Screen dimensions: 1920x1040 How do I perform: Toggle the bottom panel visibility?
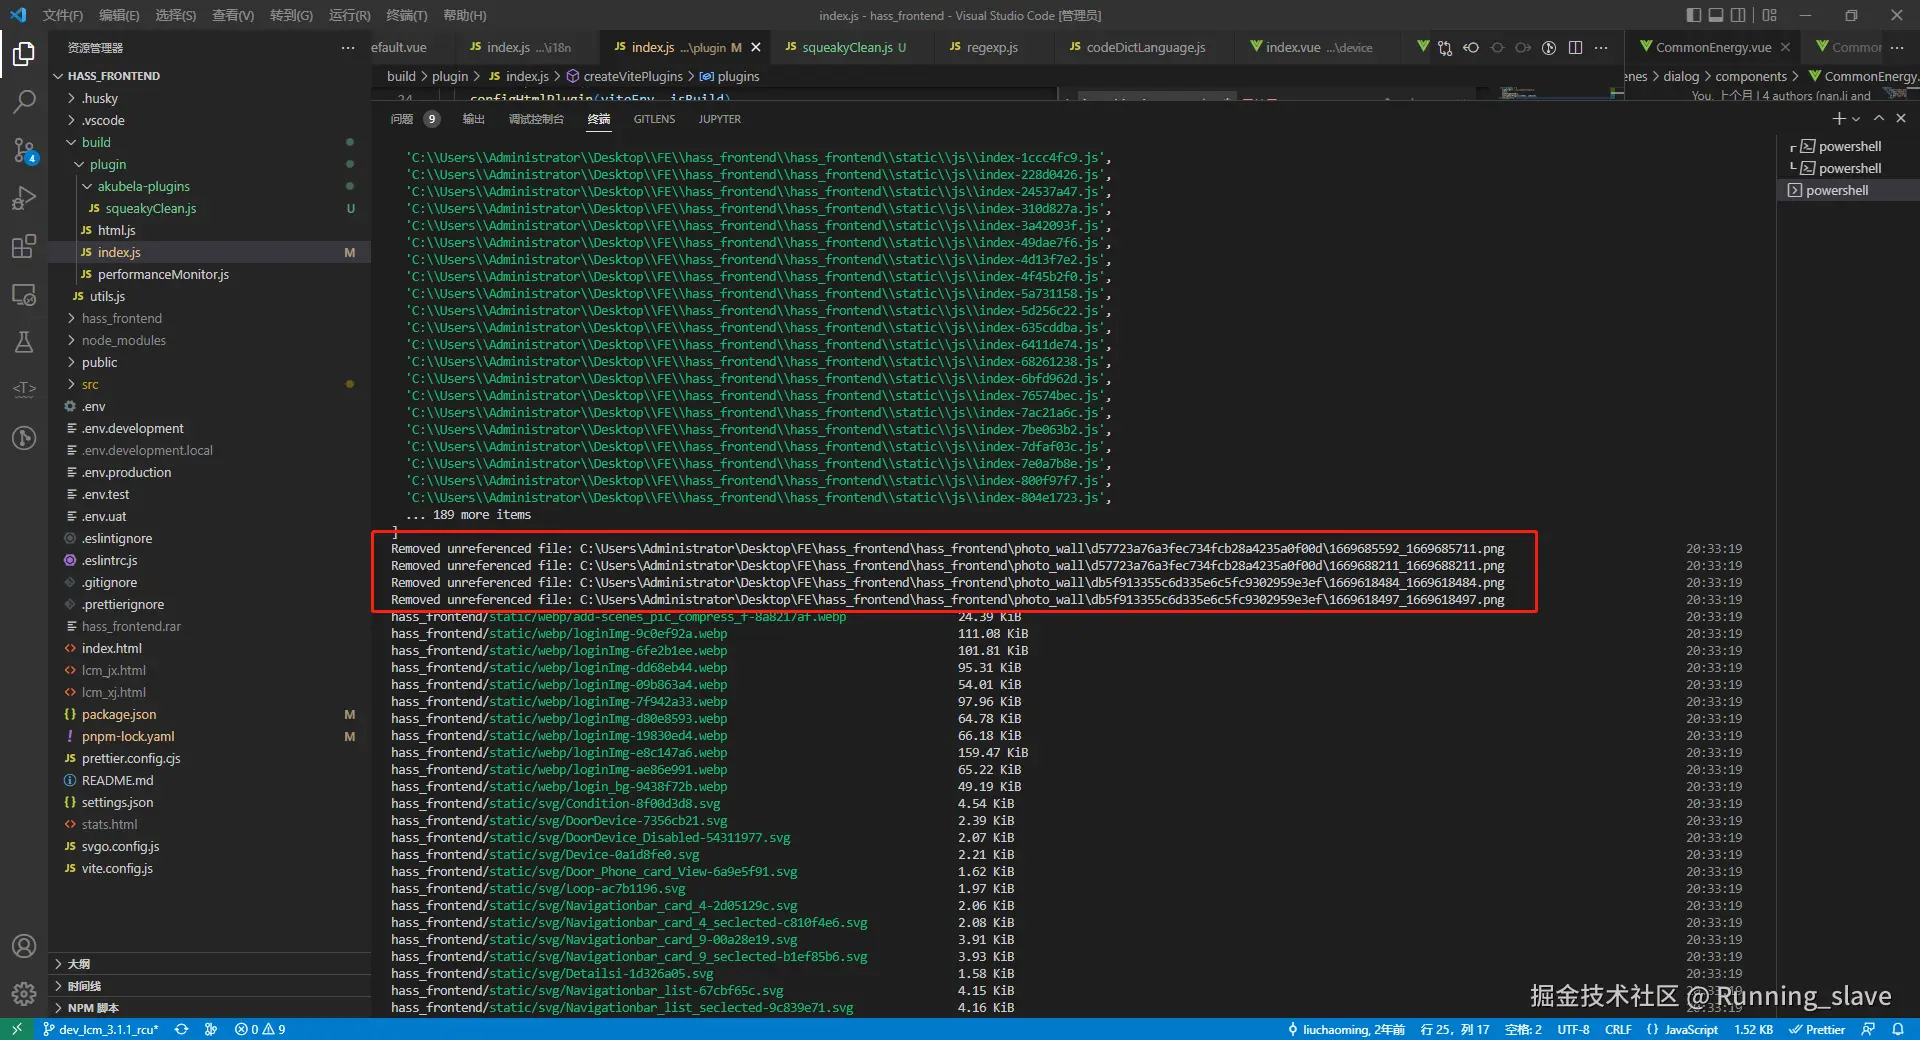tap(1716, 15)
